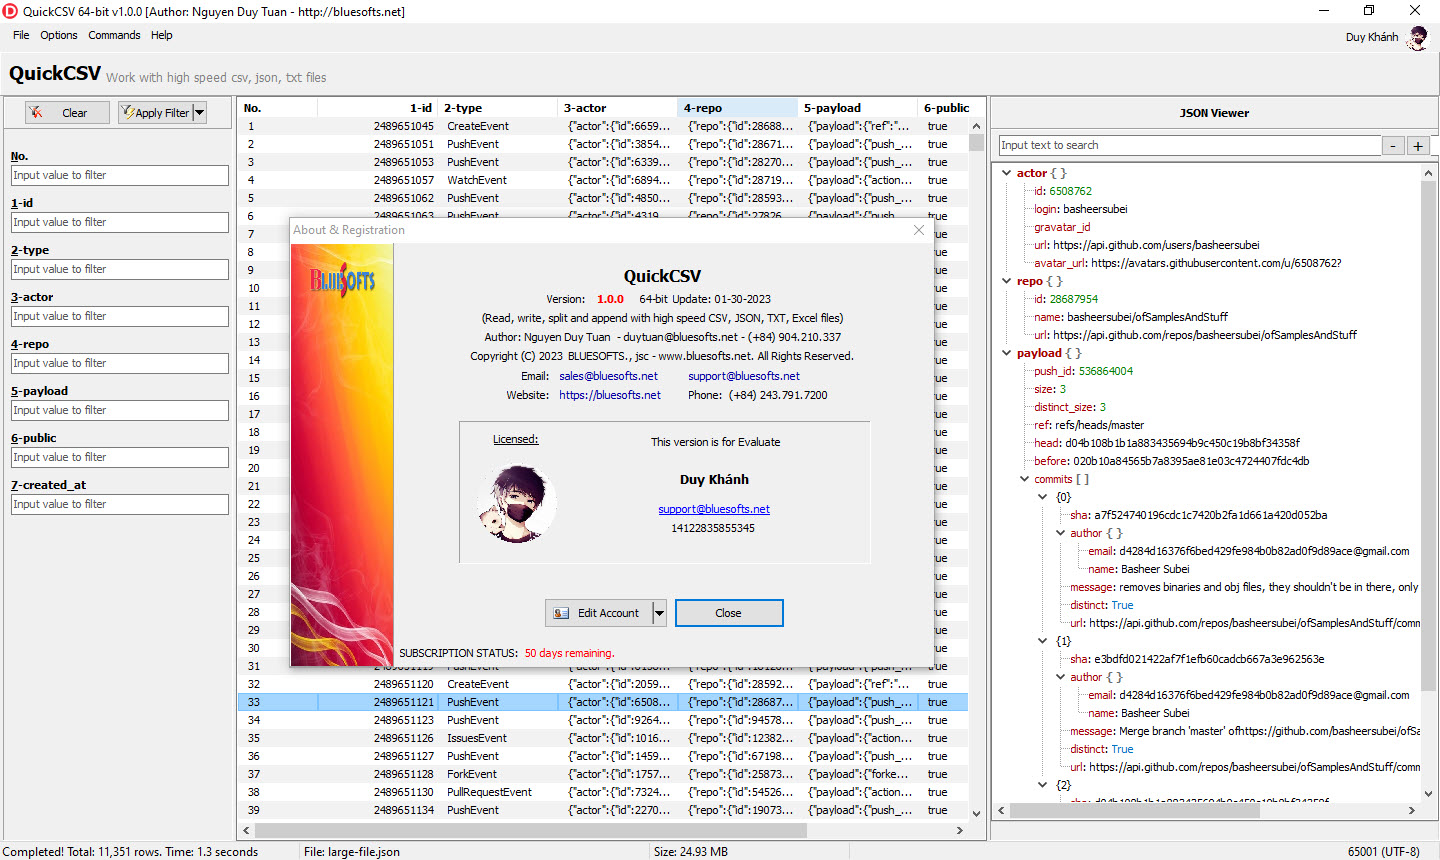Open the File menu
Screen dimensions: 1440x860
(x=21, y=35)
